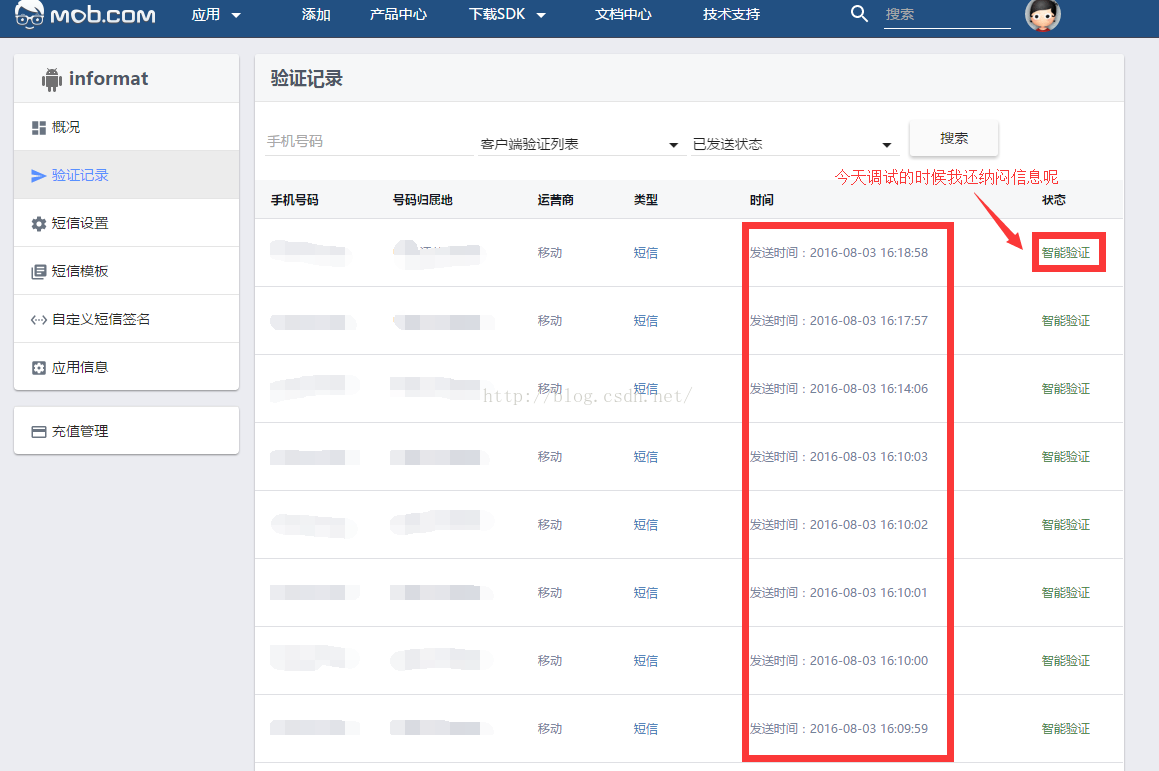This screenshot has height=771, width=1159.
Task: Click the Android icon beside informat
Action: (52, 79)
